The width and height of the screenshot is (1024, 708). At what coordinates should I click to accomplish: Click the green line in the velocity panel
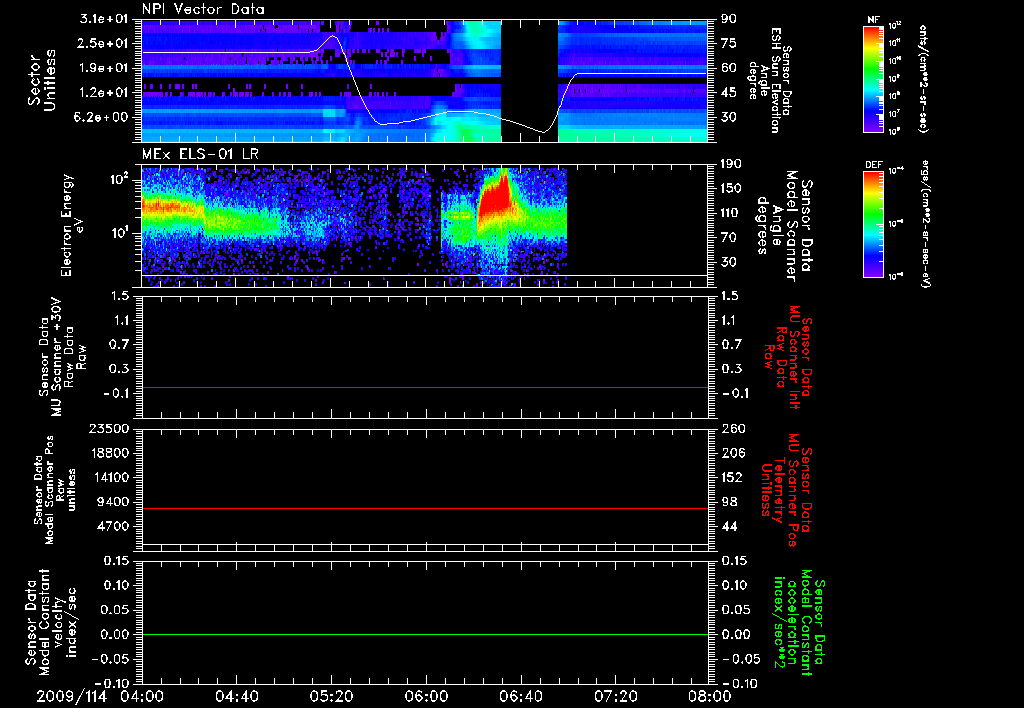(x=424, y=634)
